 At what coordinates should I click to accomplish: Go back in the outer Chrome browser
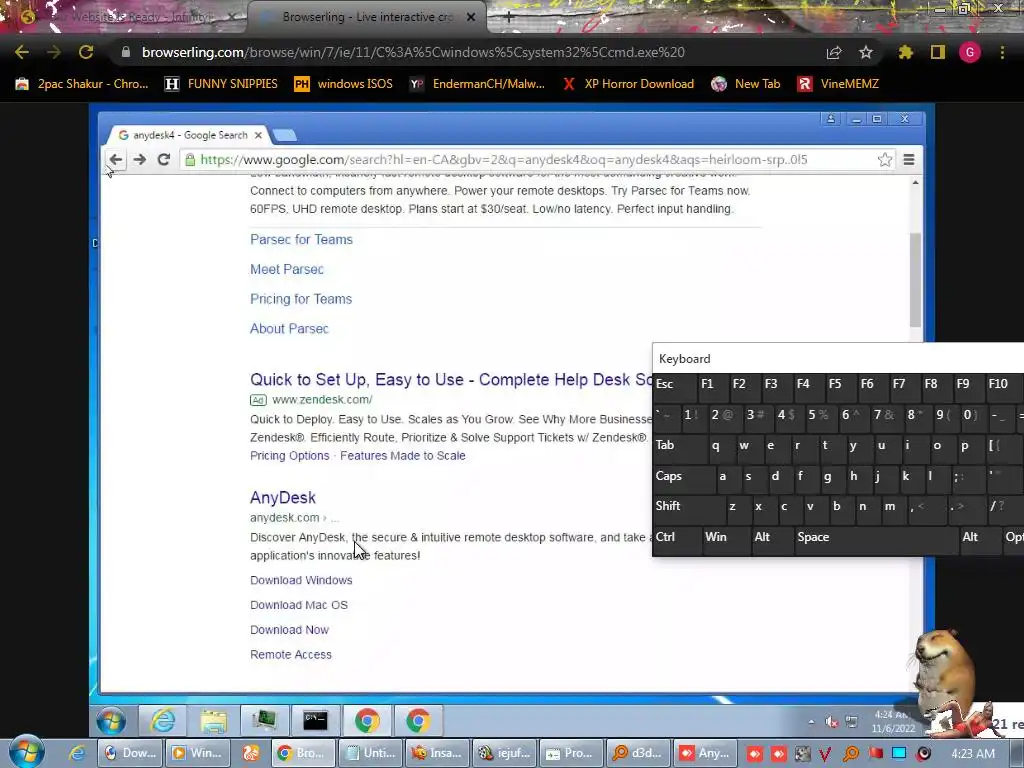pos(22,52)
